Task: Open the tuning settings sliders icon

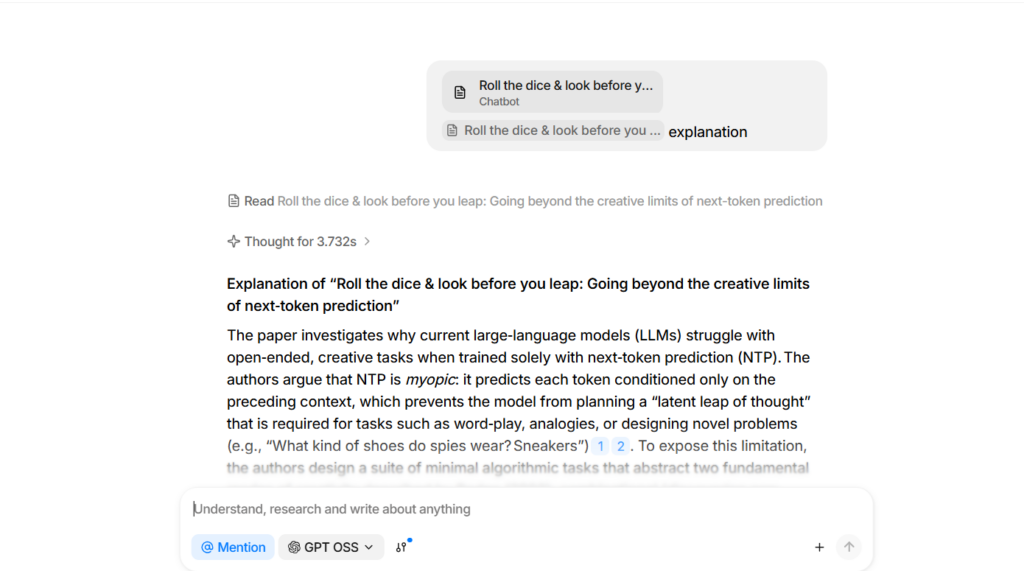Action: tap(401, 547)
